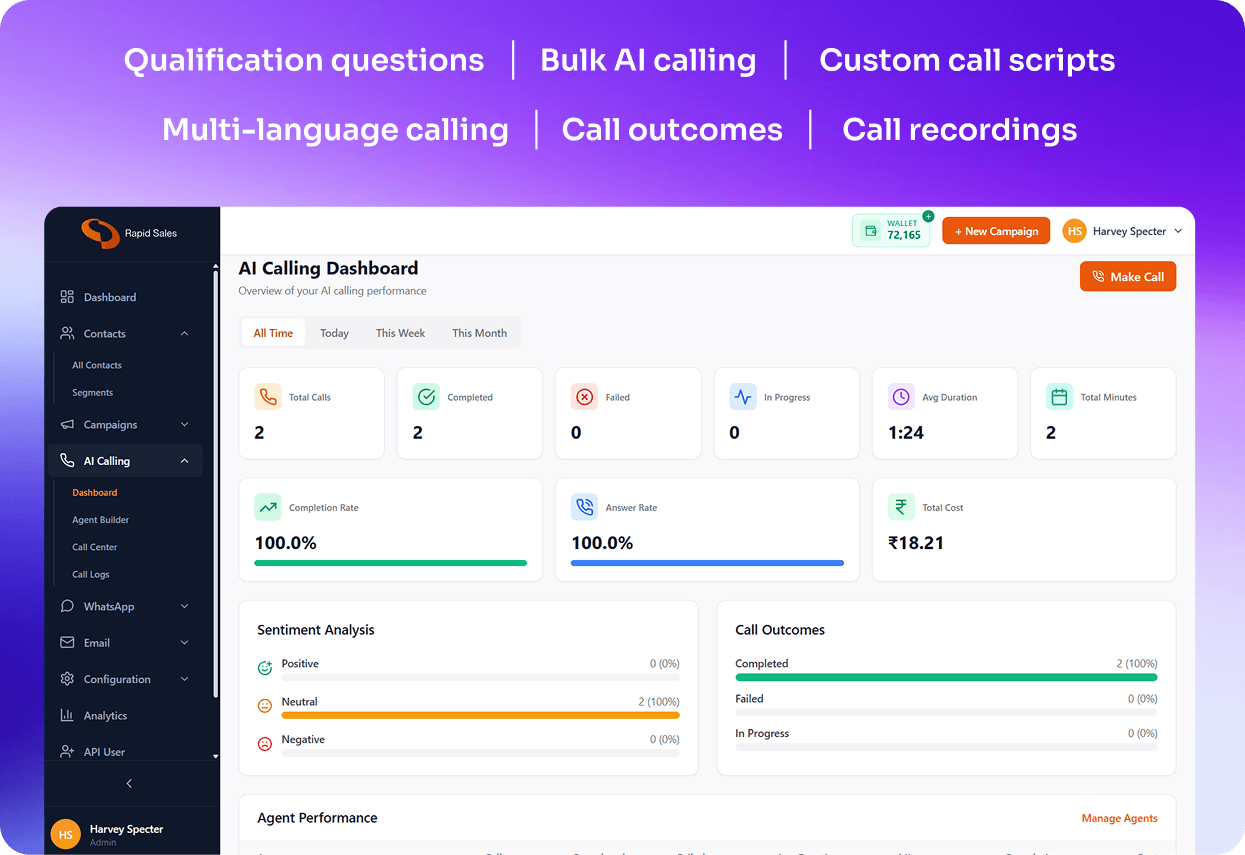Open Agent Builder in sidebar

[100, 520]
